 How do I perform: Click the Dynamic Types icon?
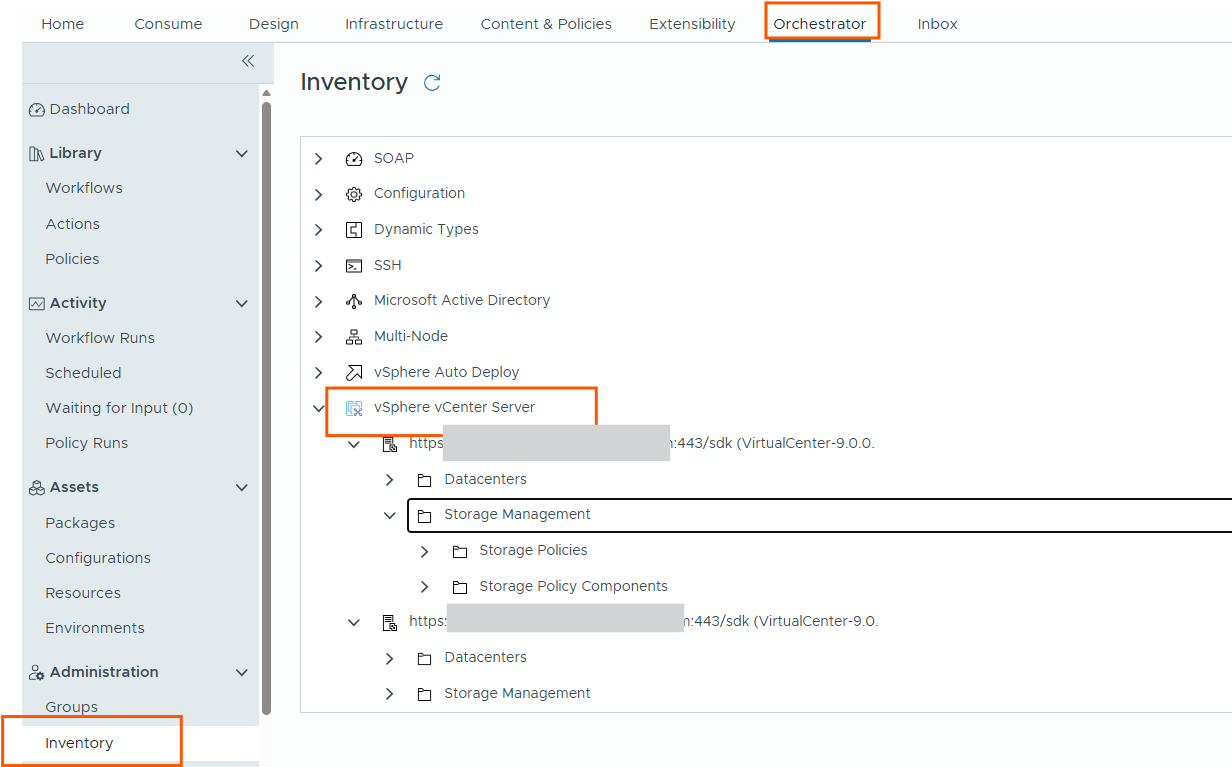tap(353, 230)
